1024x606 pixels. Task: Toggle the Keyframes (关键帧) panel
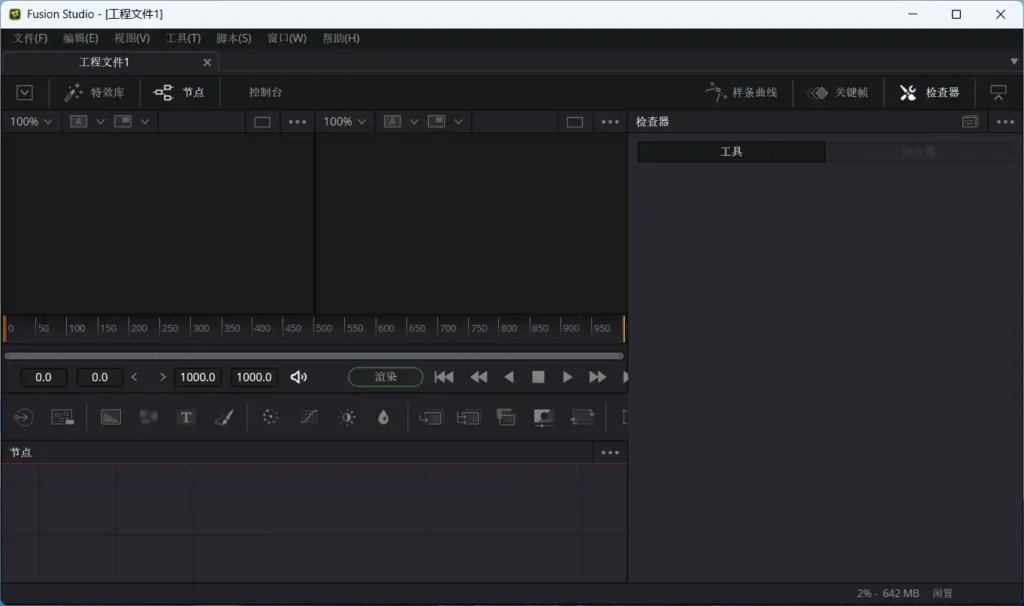(x=837, y=93)
